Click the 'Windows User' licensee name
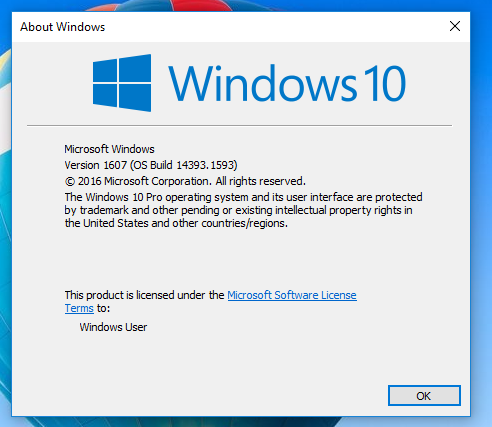The image size is (492, 427). [x=113, y=327]
